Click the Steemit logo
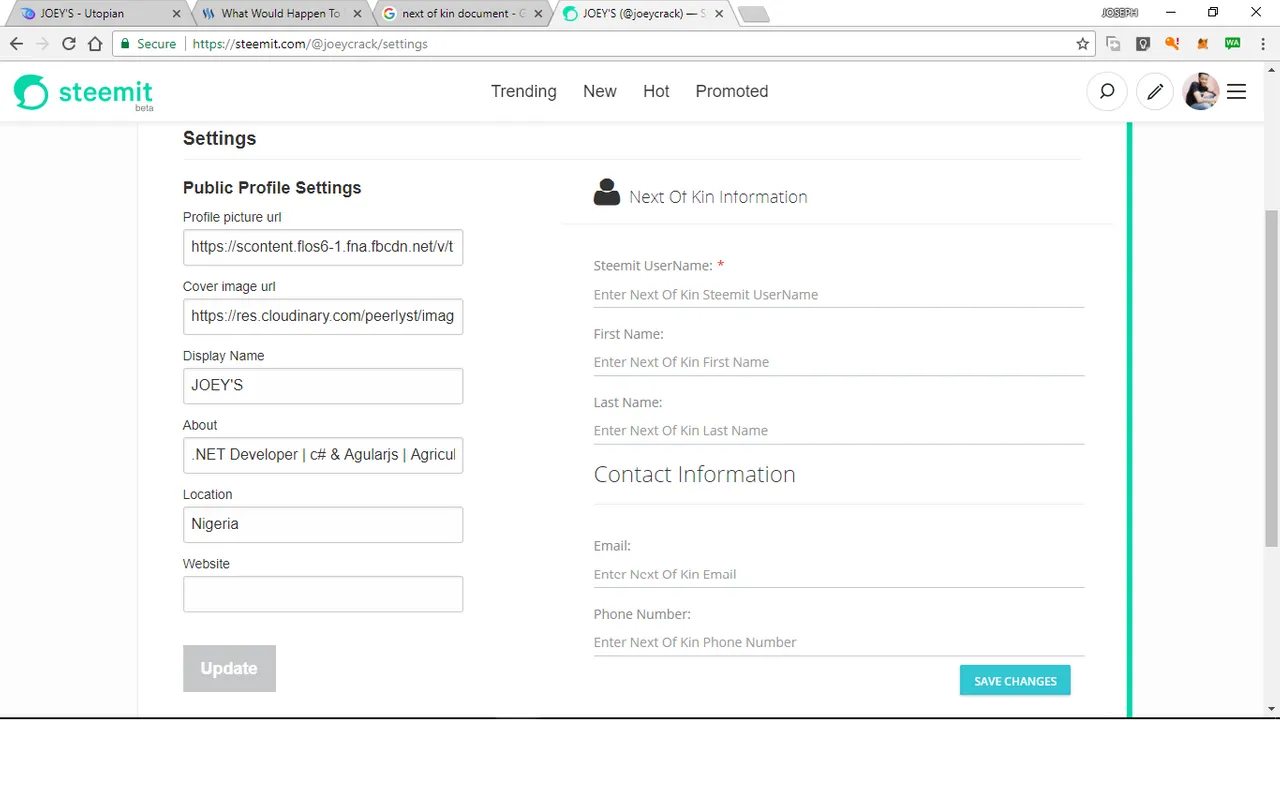The image size is (1280, 791). [84, 93]
